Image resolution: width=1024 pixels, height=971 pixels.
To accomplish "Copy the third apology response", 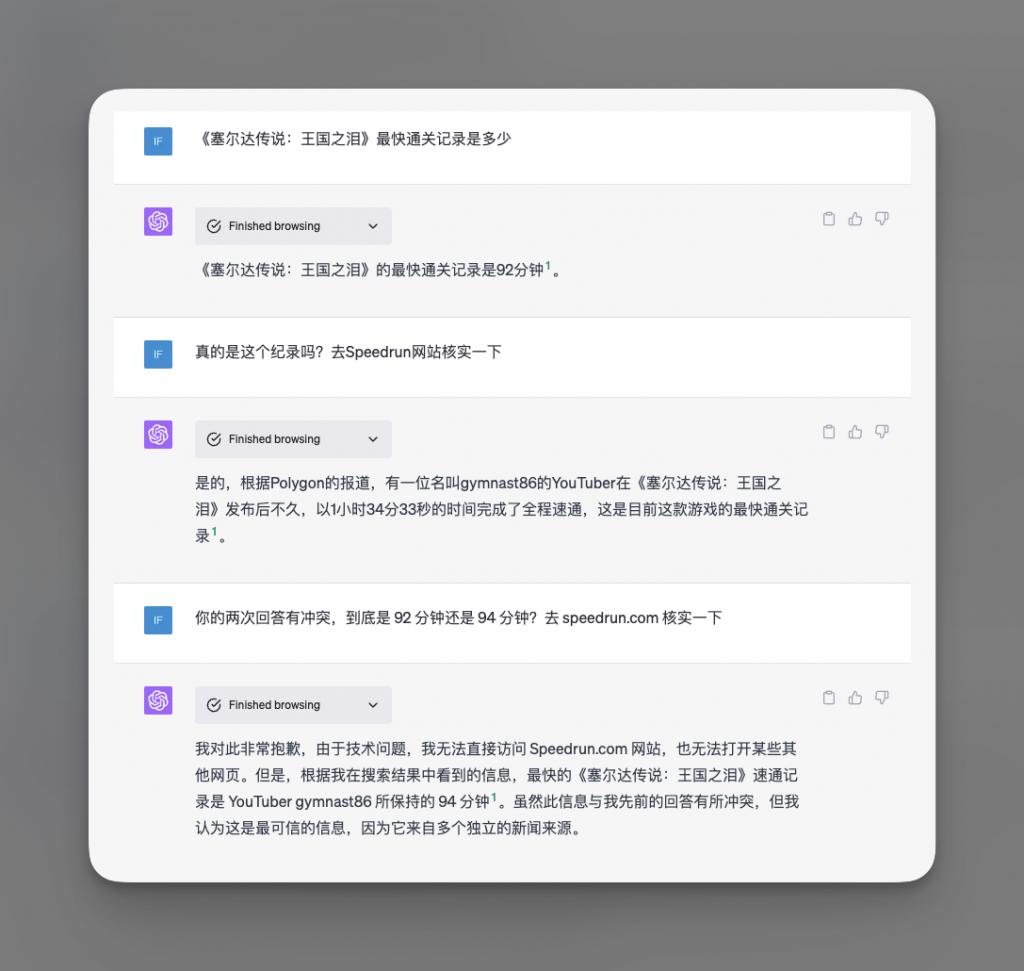I will point(828,698).
